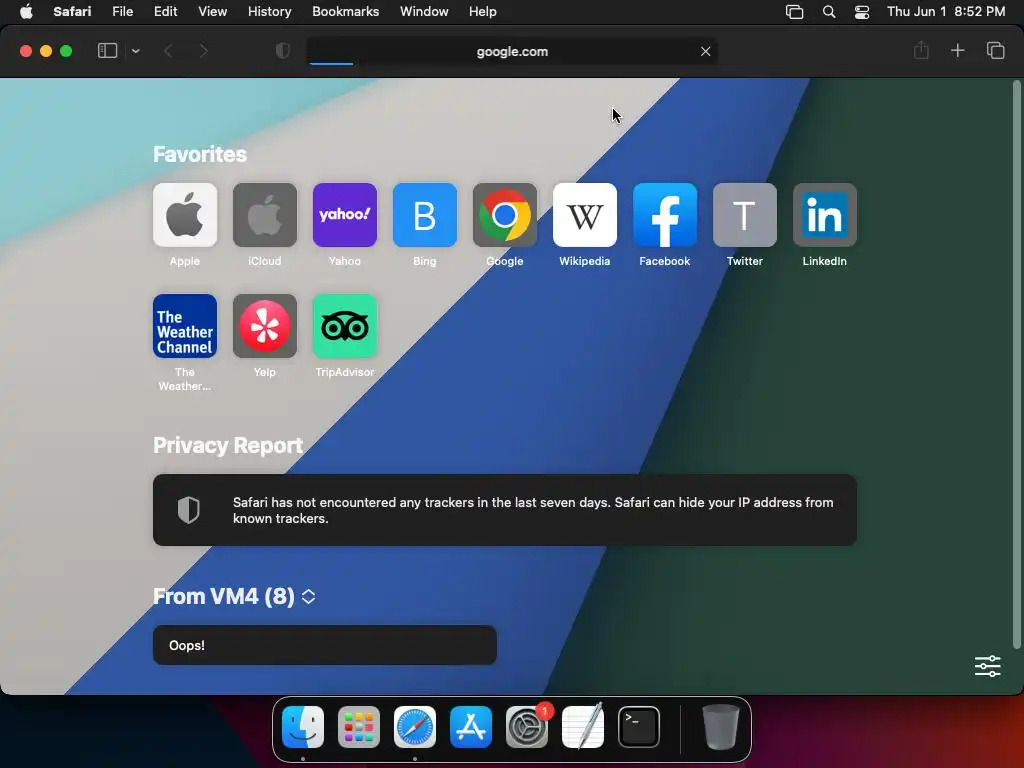Open the Oops! iCloud tab entry
This screenshot has width=1024, height=768.
[325, 645]
